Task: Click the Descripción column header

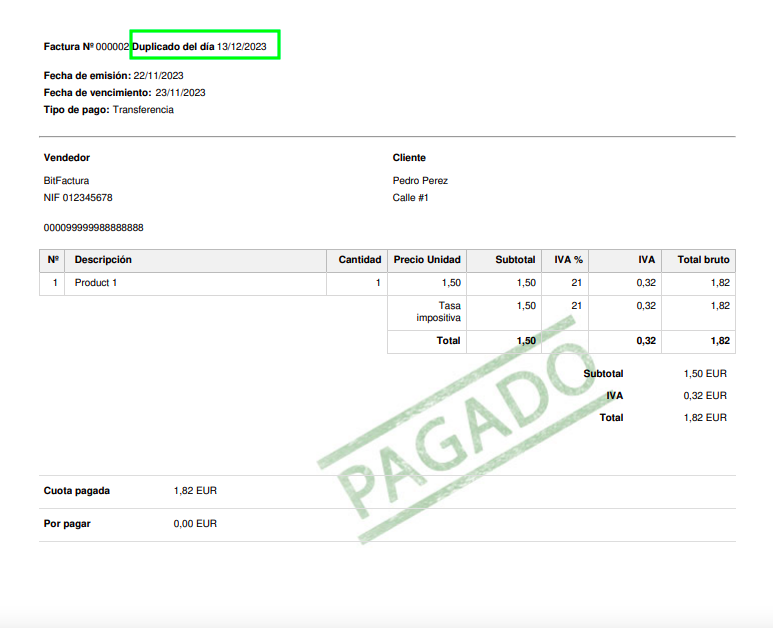Action: coord(103,260)
